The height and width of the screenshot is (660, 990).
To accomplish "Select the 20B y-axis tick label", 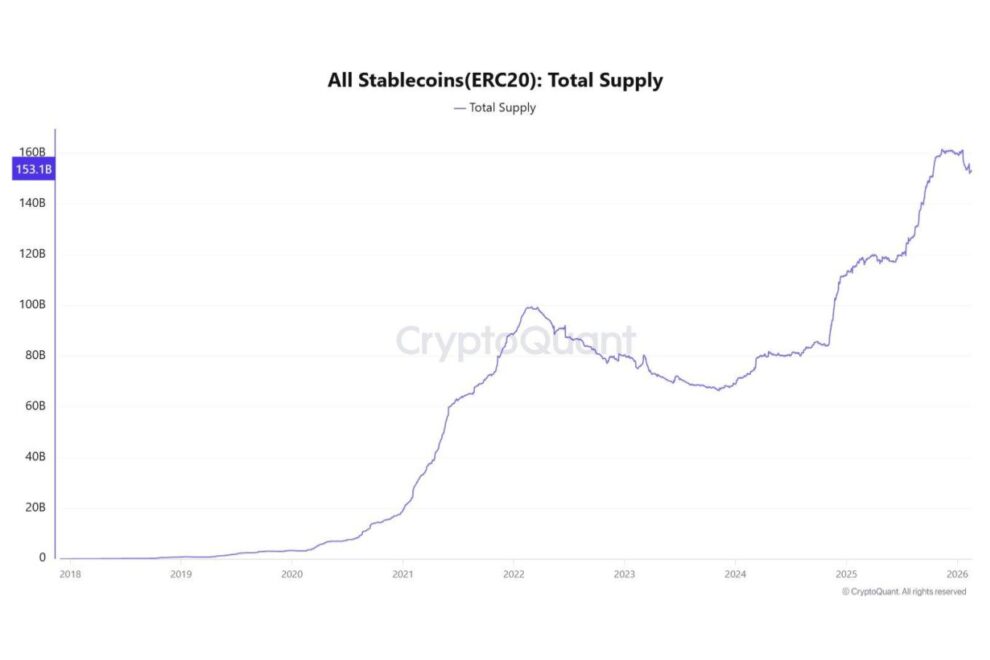I will point(34,507).
